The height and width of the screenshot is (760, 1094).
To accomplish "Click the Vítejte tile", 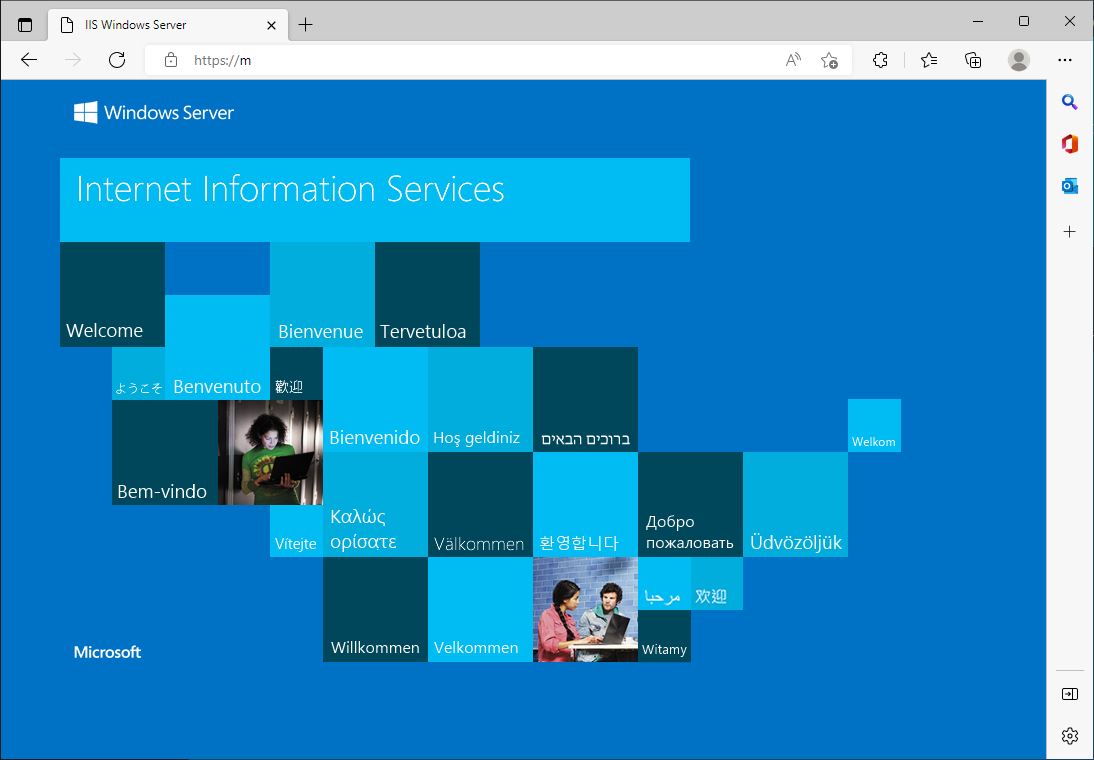I will 296,531.
